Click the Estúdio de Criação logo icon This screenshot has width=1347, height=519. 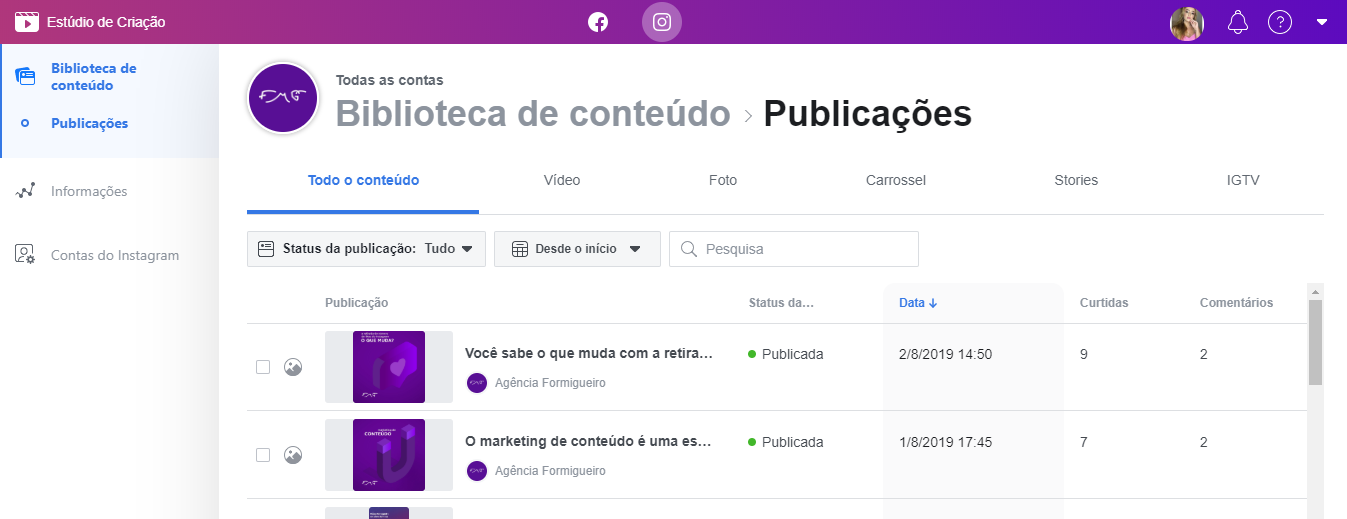click(x=27, y=22)
